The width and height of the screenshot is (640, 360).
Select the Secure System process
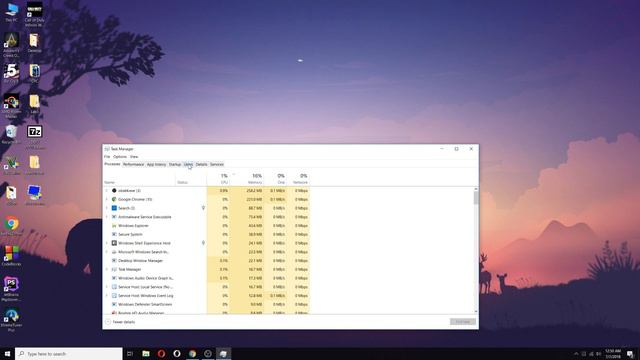130,234
